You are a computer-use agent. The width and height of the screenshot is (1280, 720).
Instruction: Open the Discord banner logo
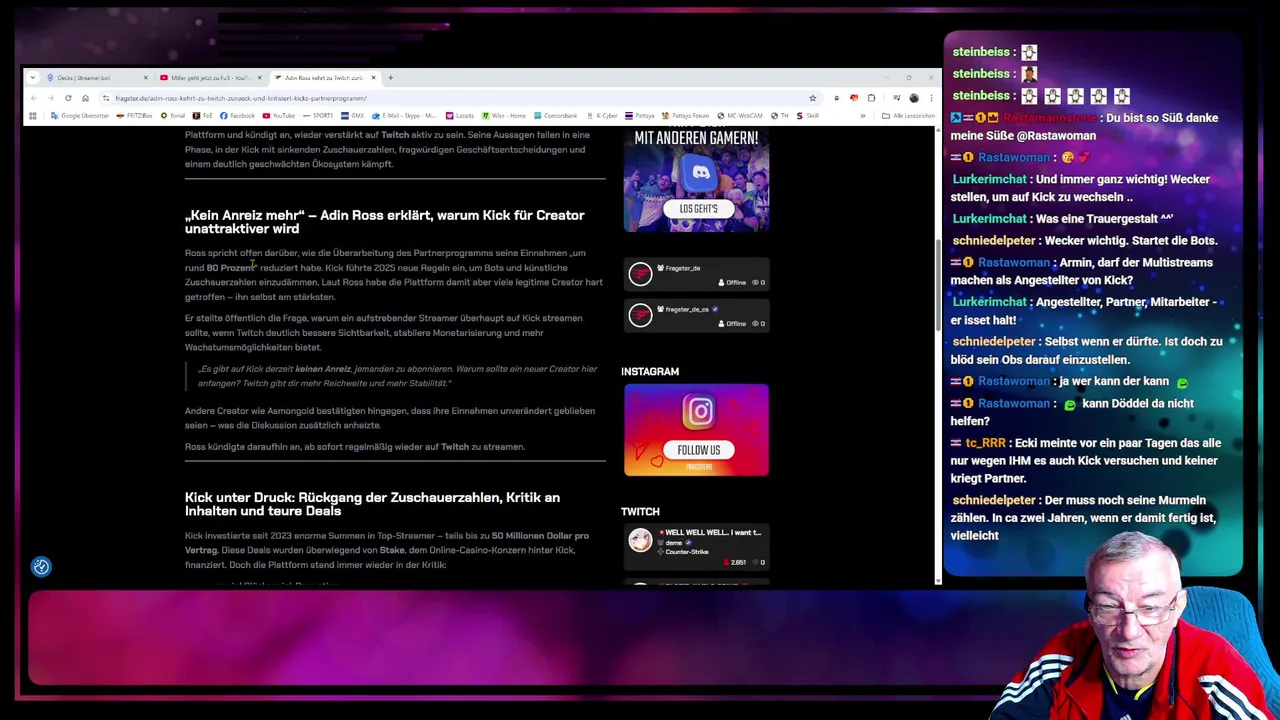pyautogui.click(x=699, y=172)
